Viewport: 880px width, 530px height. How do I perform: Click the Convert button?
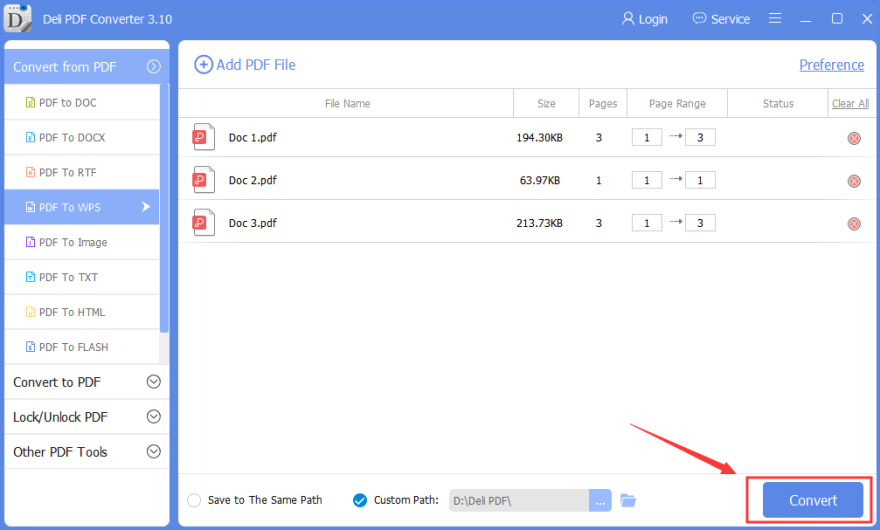[813, 500]
